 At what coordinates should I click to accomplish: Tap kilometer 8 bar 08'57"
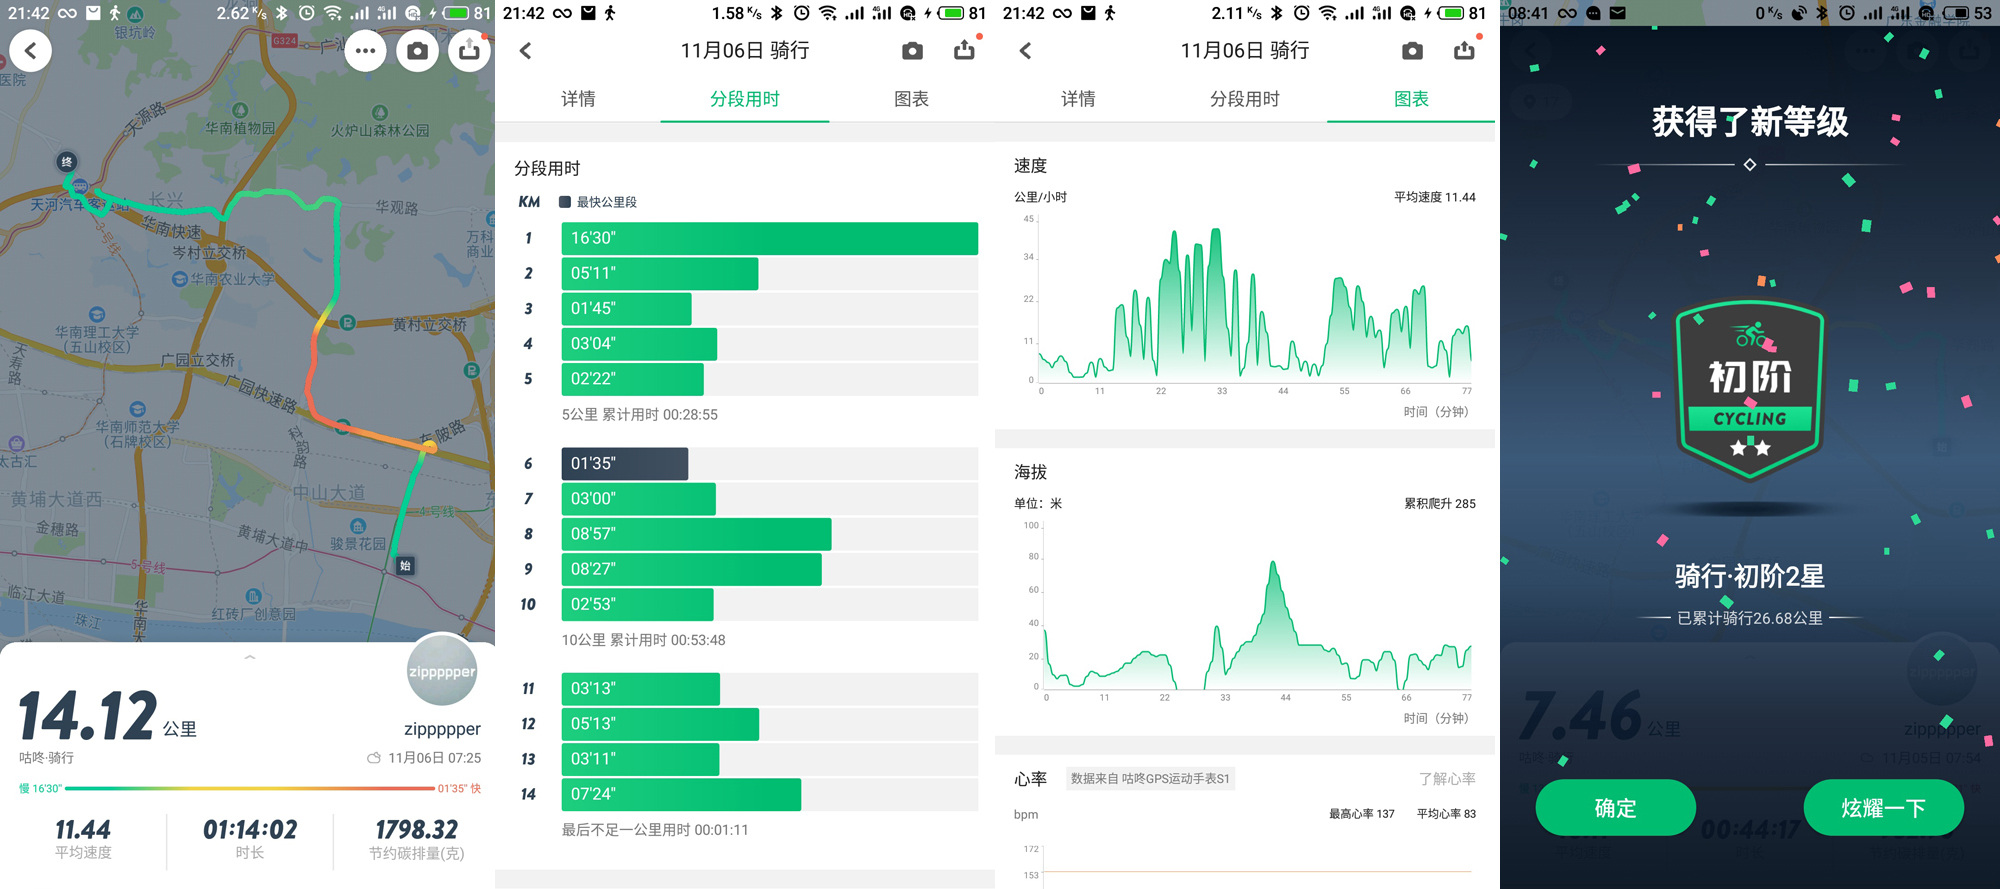click(696, 534)
